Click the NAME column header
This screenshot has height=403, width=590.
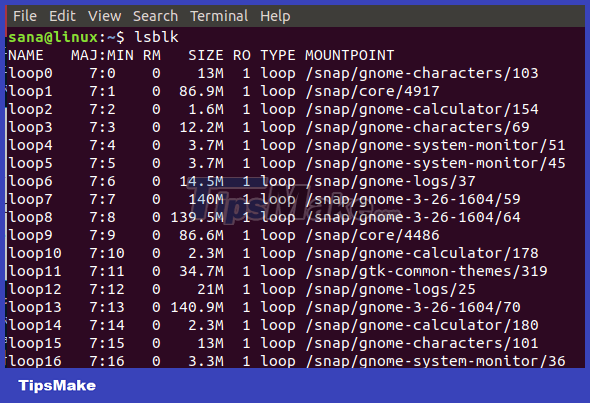pos(26,55)
